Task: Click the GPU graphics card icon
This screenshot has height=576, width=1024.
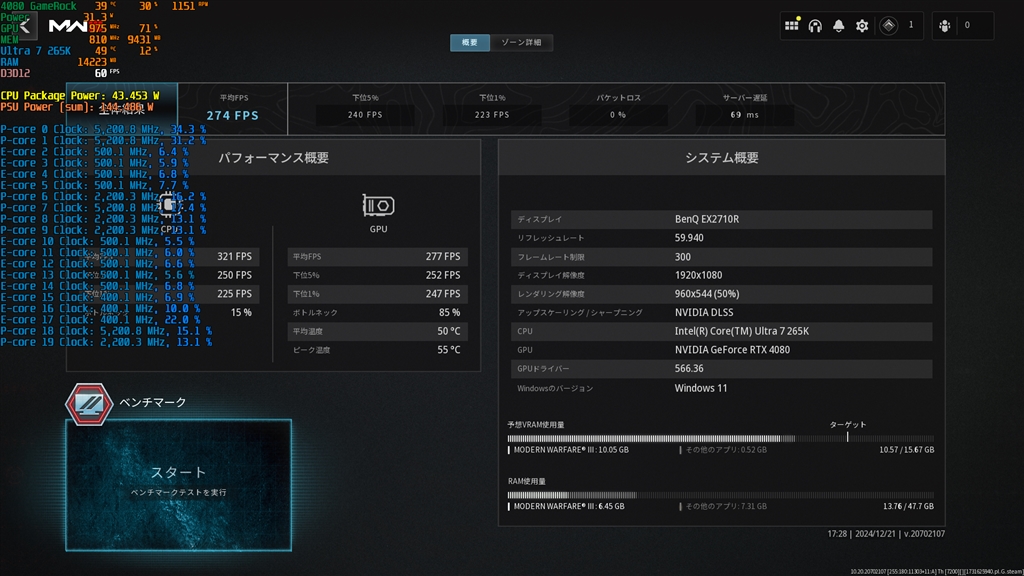Action: (378, 206)
